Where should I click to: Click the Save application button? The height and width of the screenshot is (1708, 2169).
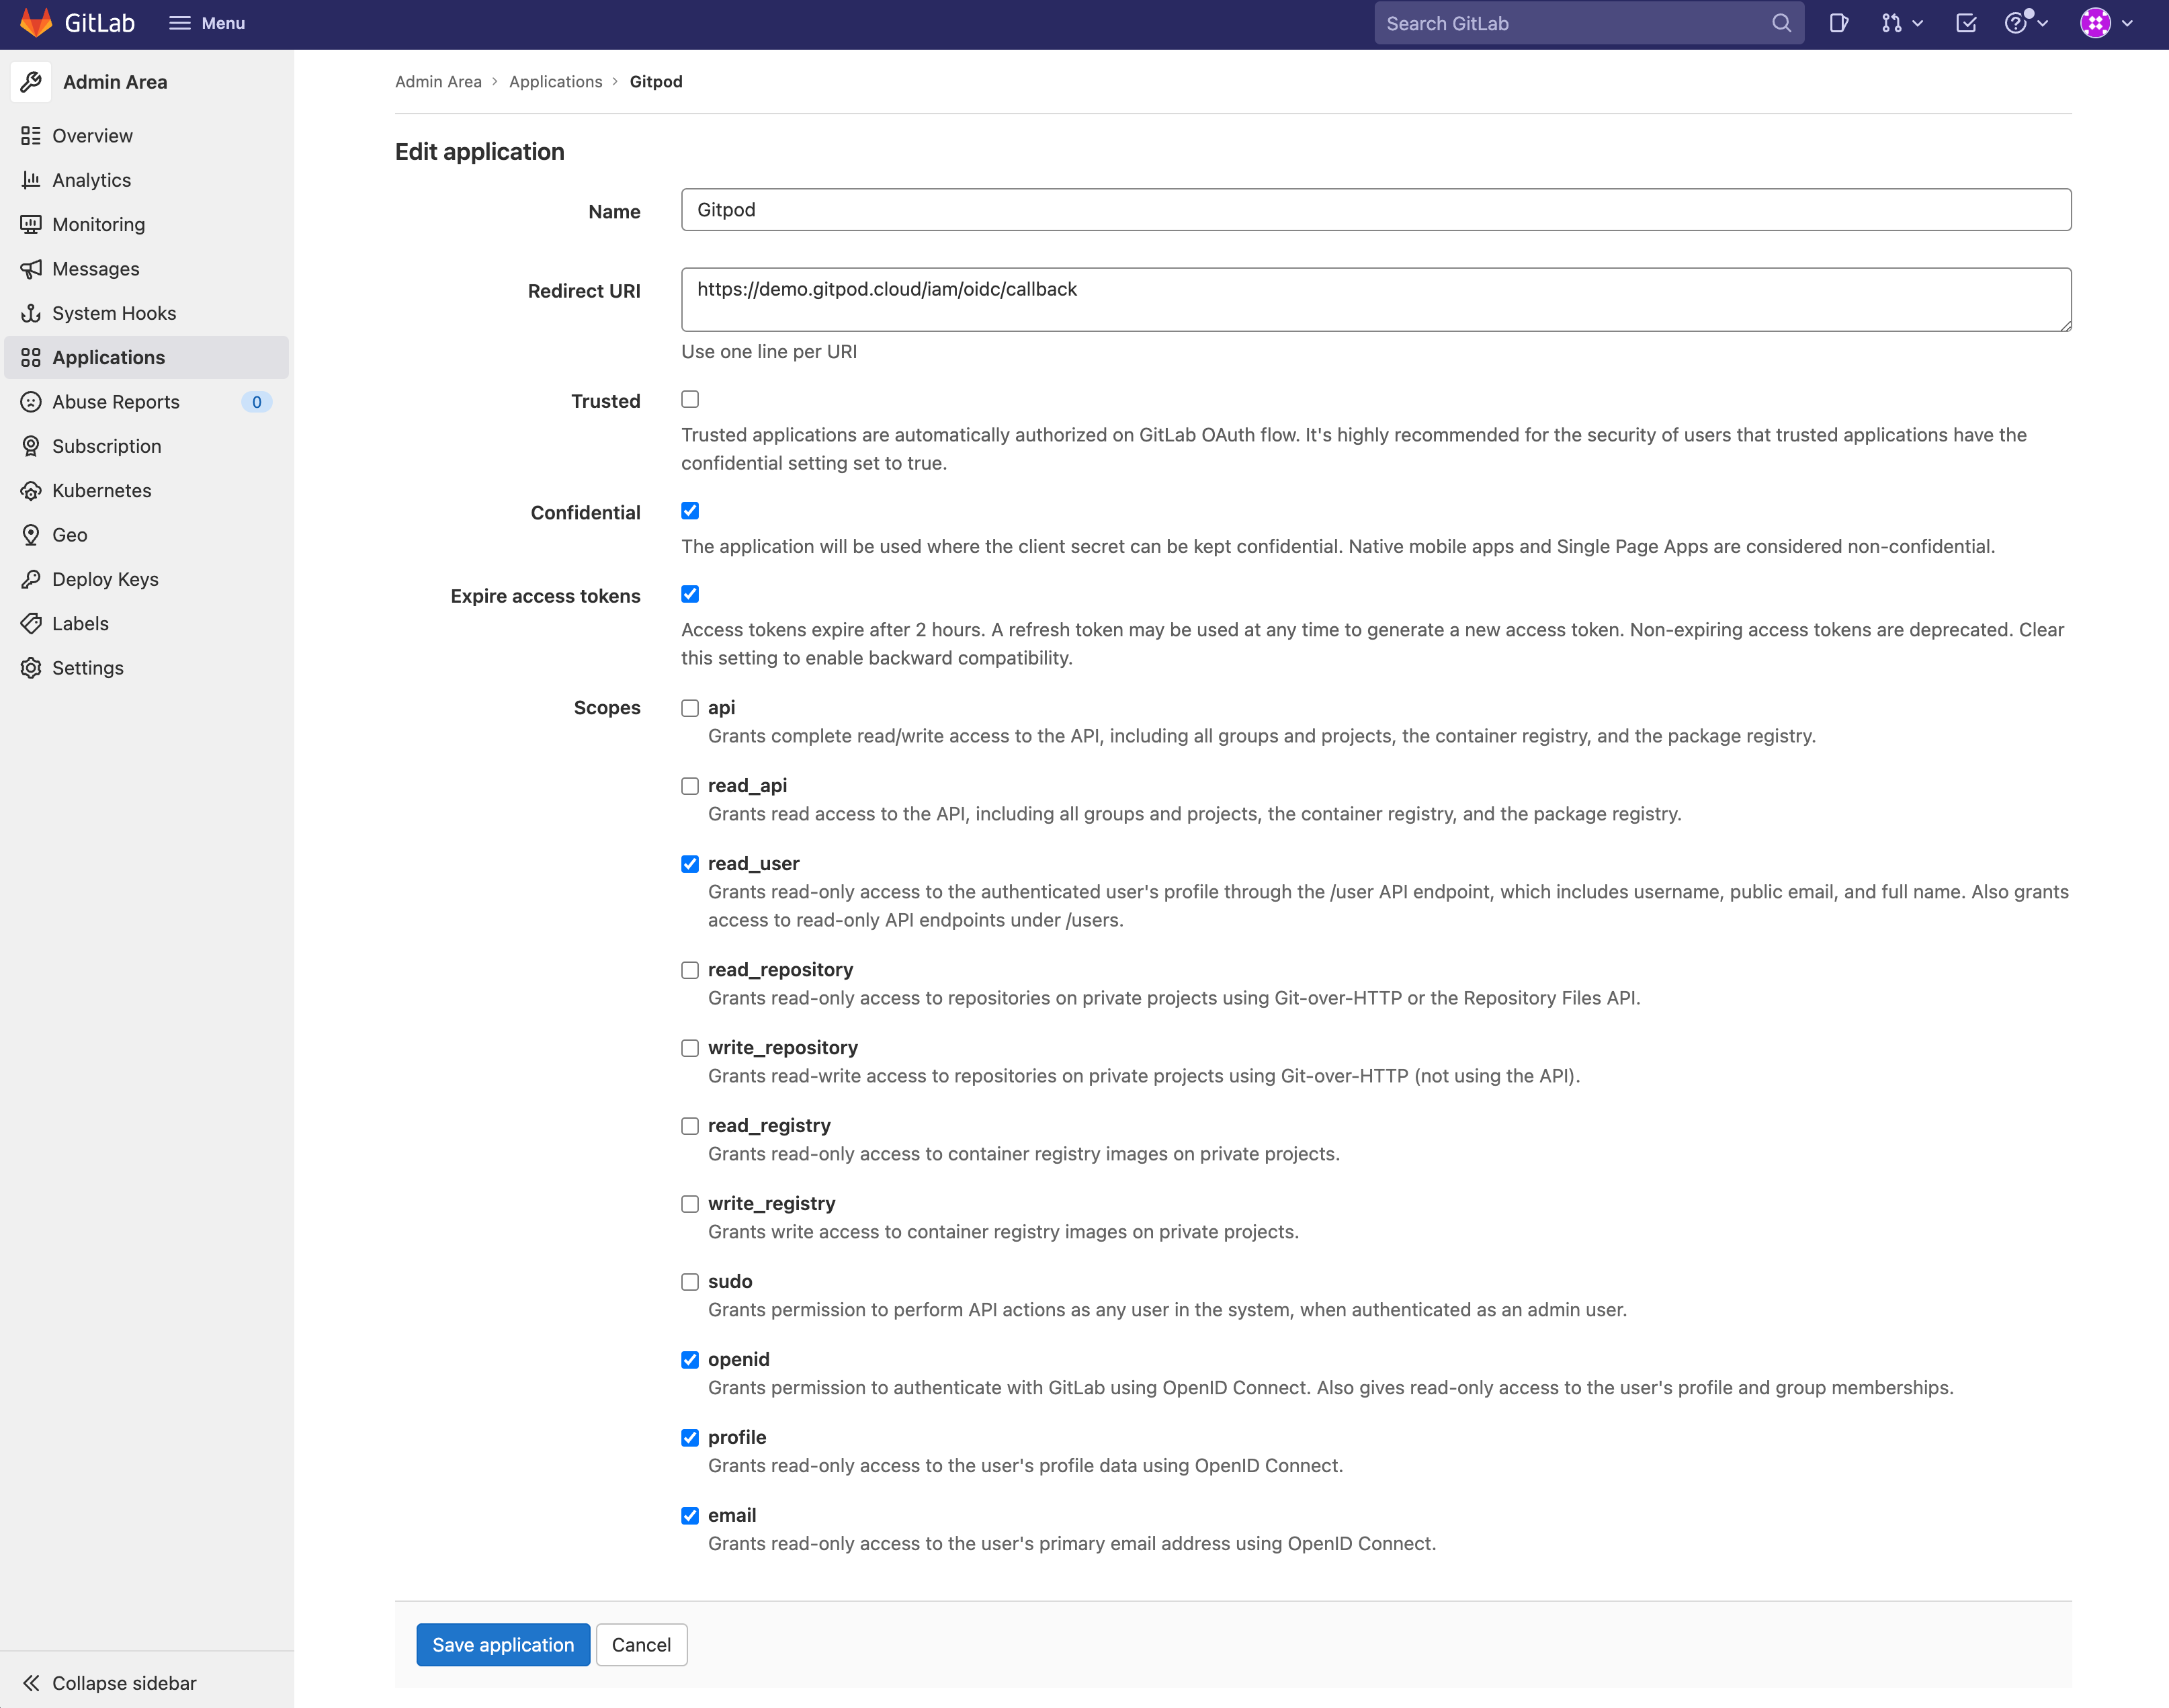click(503, 1645)
